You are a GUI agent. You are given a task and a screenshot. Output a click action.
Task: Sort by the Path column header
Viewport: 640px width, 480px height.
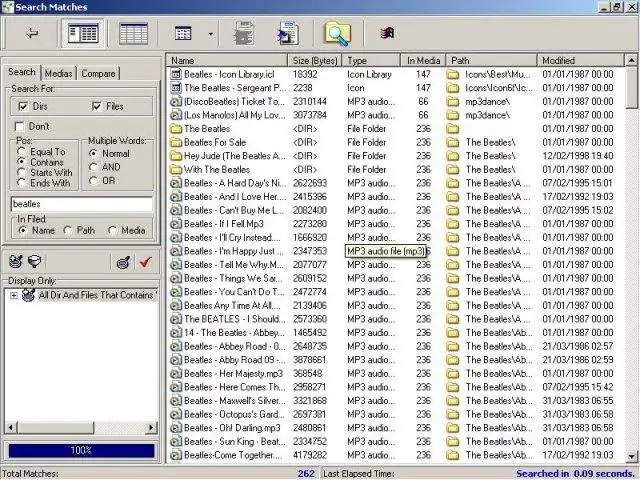pyautogui.click(x=491, y=60)
